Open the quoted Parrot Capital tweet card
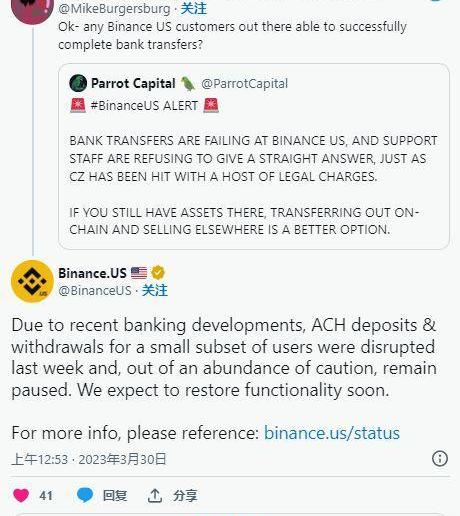 tap(254, 156)
